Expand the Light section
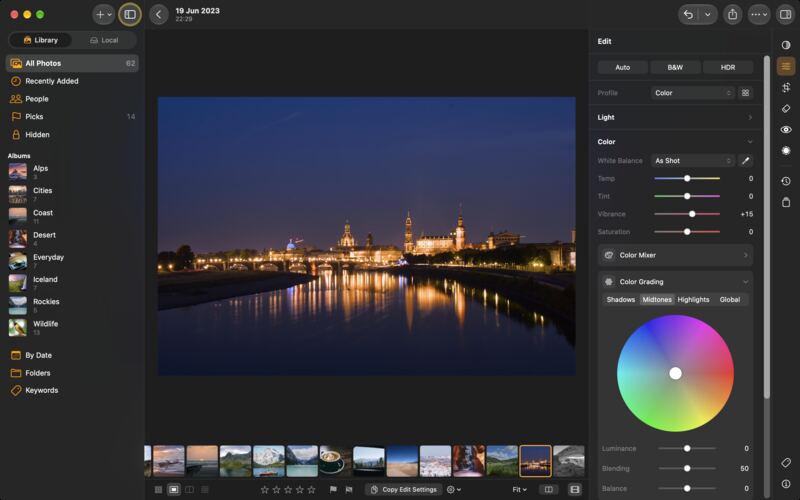The height and width of the screenshot is (500, 800). tap(675, 117)
